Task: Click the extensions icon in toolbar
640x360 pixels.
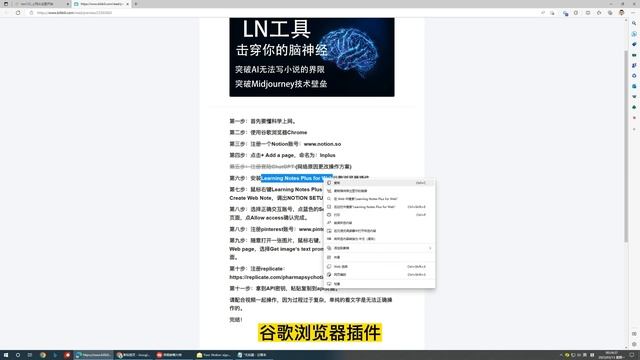Action: (576, 13)
